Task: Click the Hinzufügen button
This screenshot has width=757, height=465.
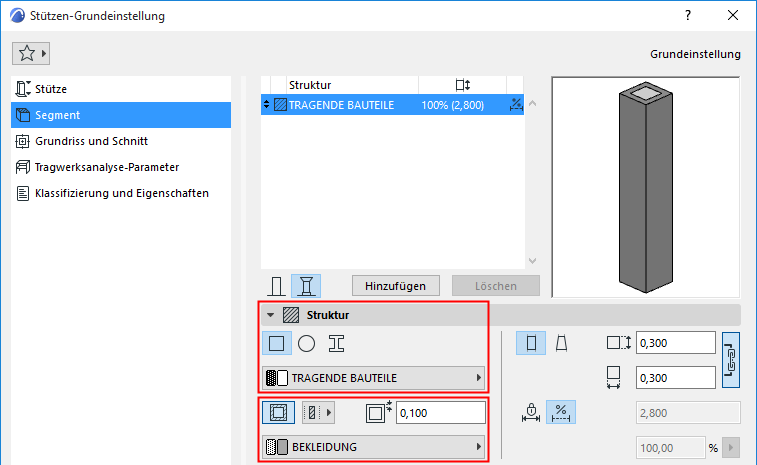Action: [395, 286]
